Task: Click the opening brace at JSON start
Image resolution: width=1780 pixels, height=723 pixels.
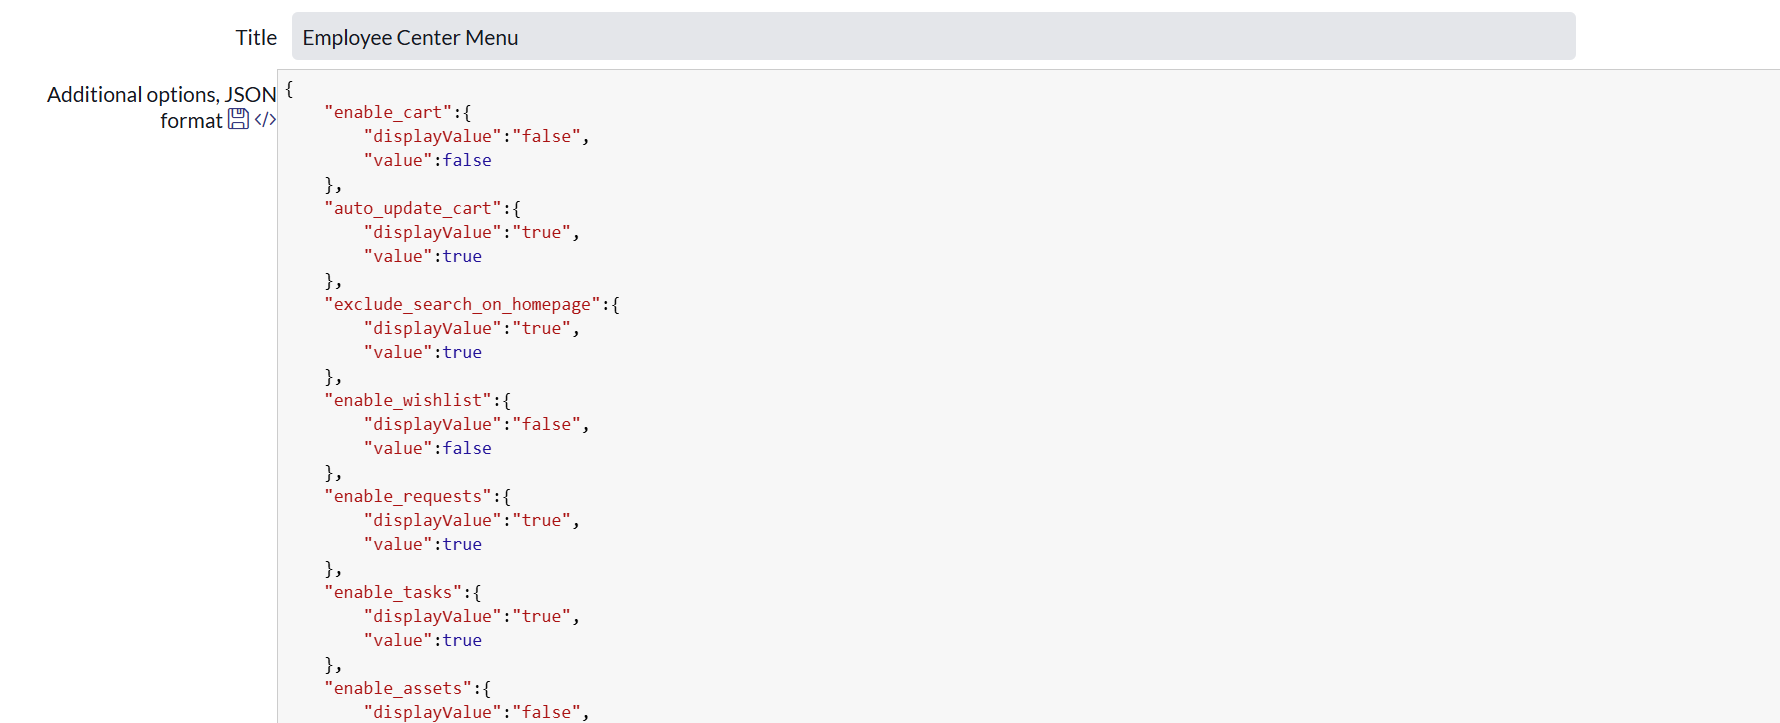Action: 289,88
